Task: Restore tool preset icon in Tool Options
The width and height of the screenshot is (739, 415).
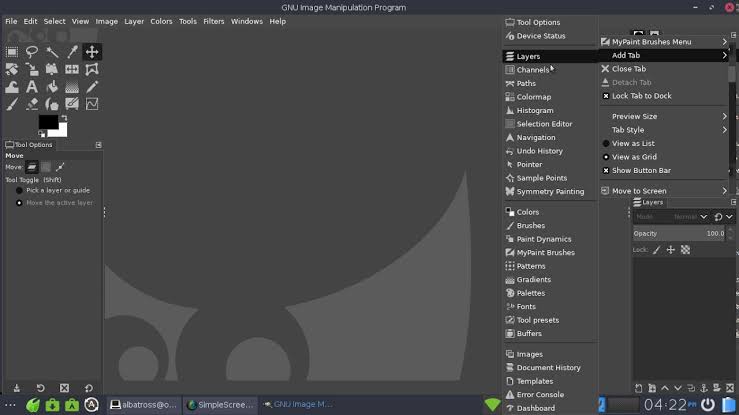Action: point(41,388)
